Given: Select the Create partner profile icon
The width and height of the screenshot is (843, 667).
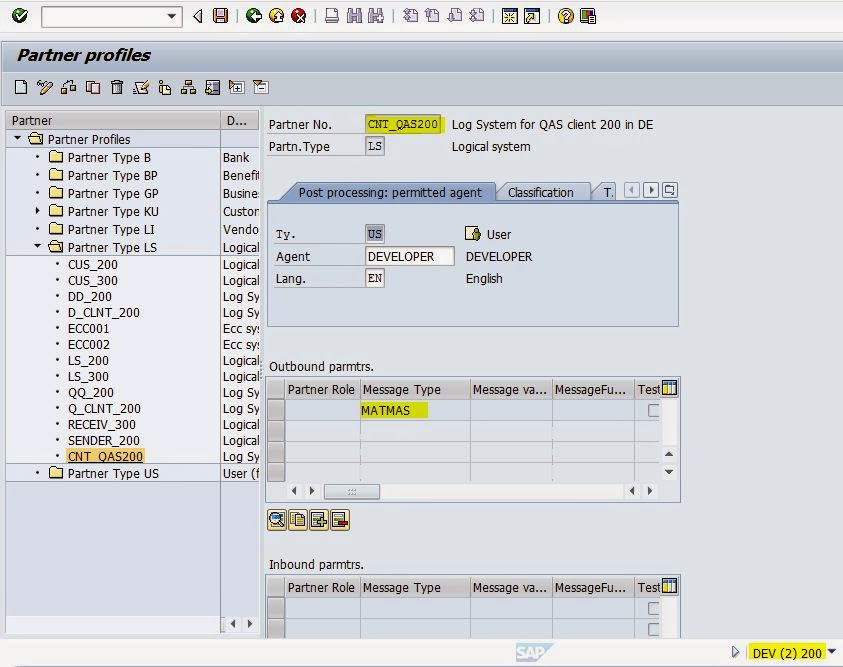Looking at the screenshot, I should coord(21,87).
